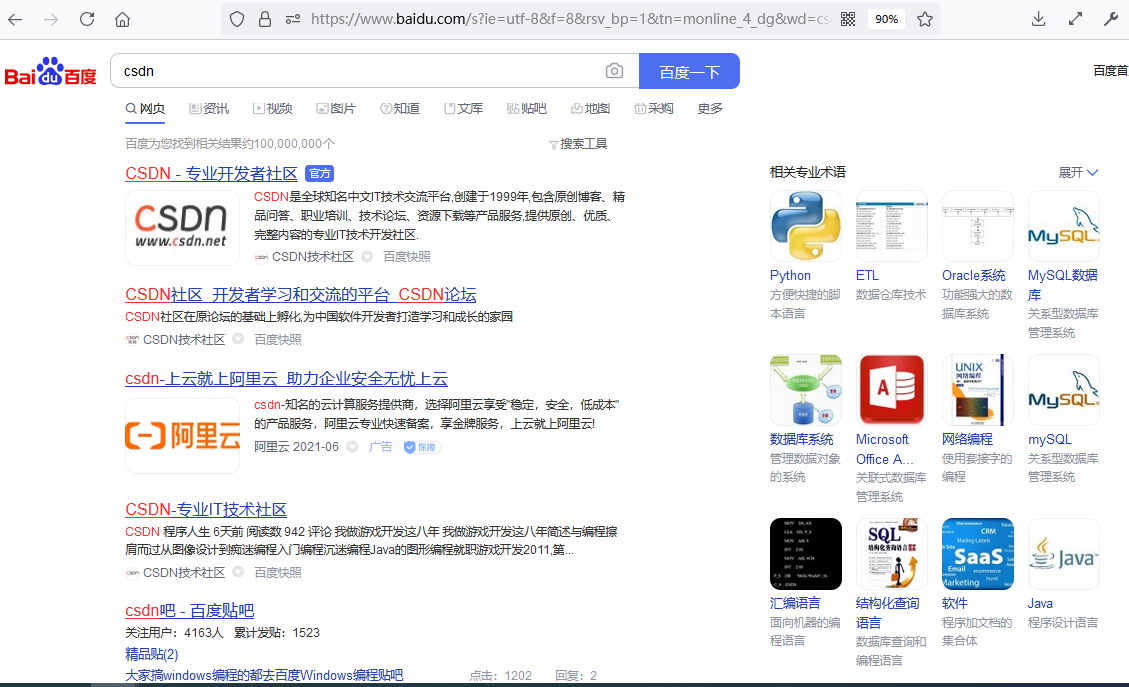Image resolution: width=1129 pixels, height=687 pixels.
Task: Switch to the 贴吧 tab
Action: (526, 109)
